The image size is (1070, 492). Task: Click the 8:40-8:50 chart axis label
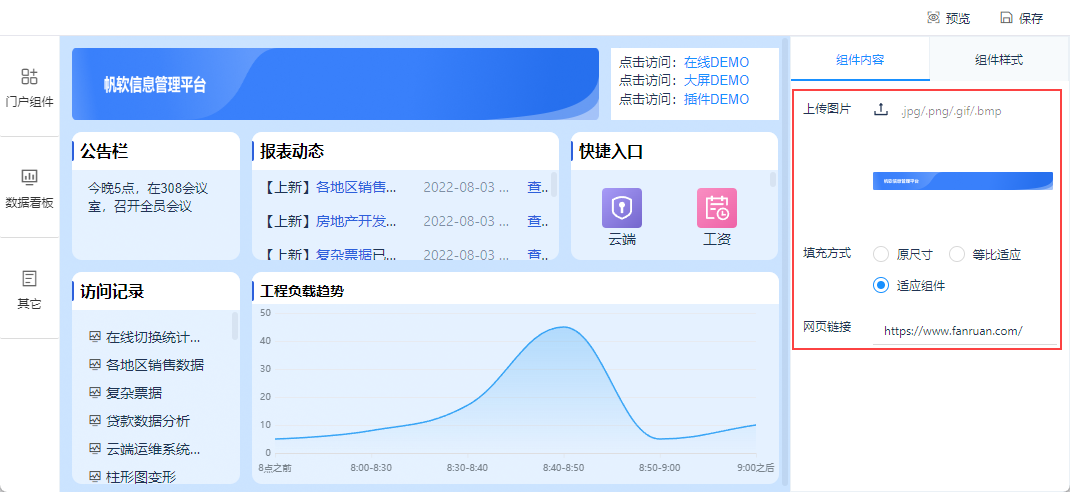(564, 467)
